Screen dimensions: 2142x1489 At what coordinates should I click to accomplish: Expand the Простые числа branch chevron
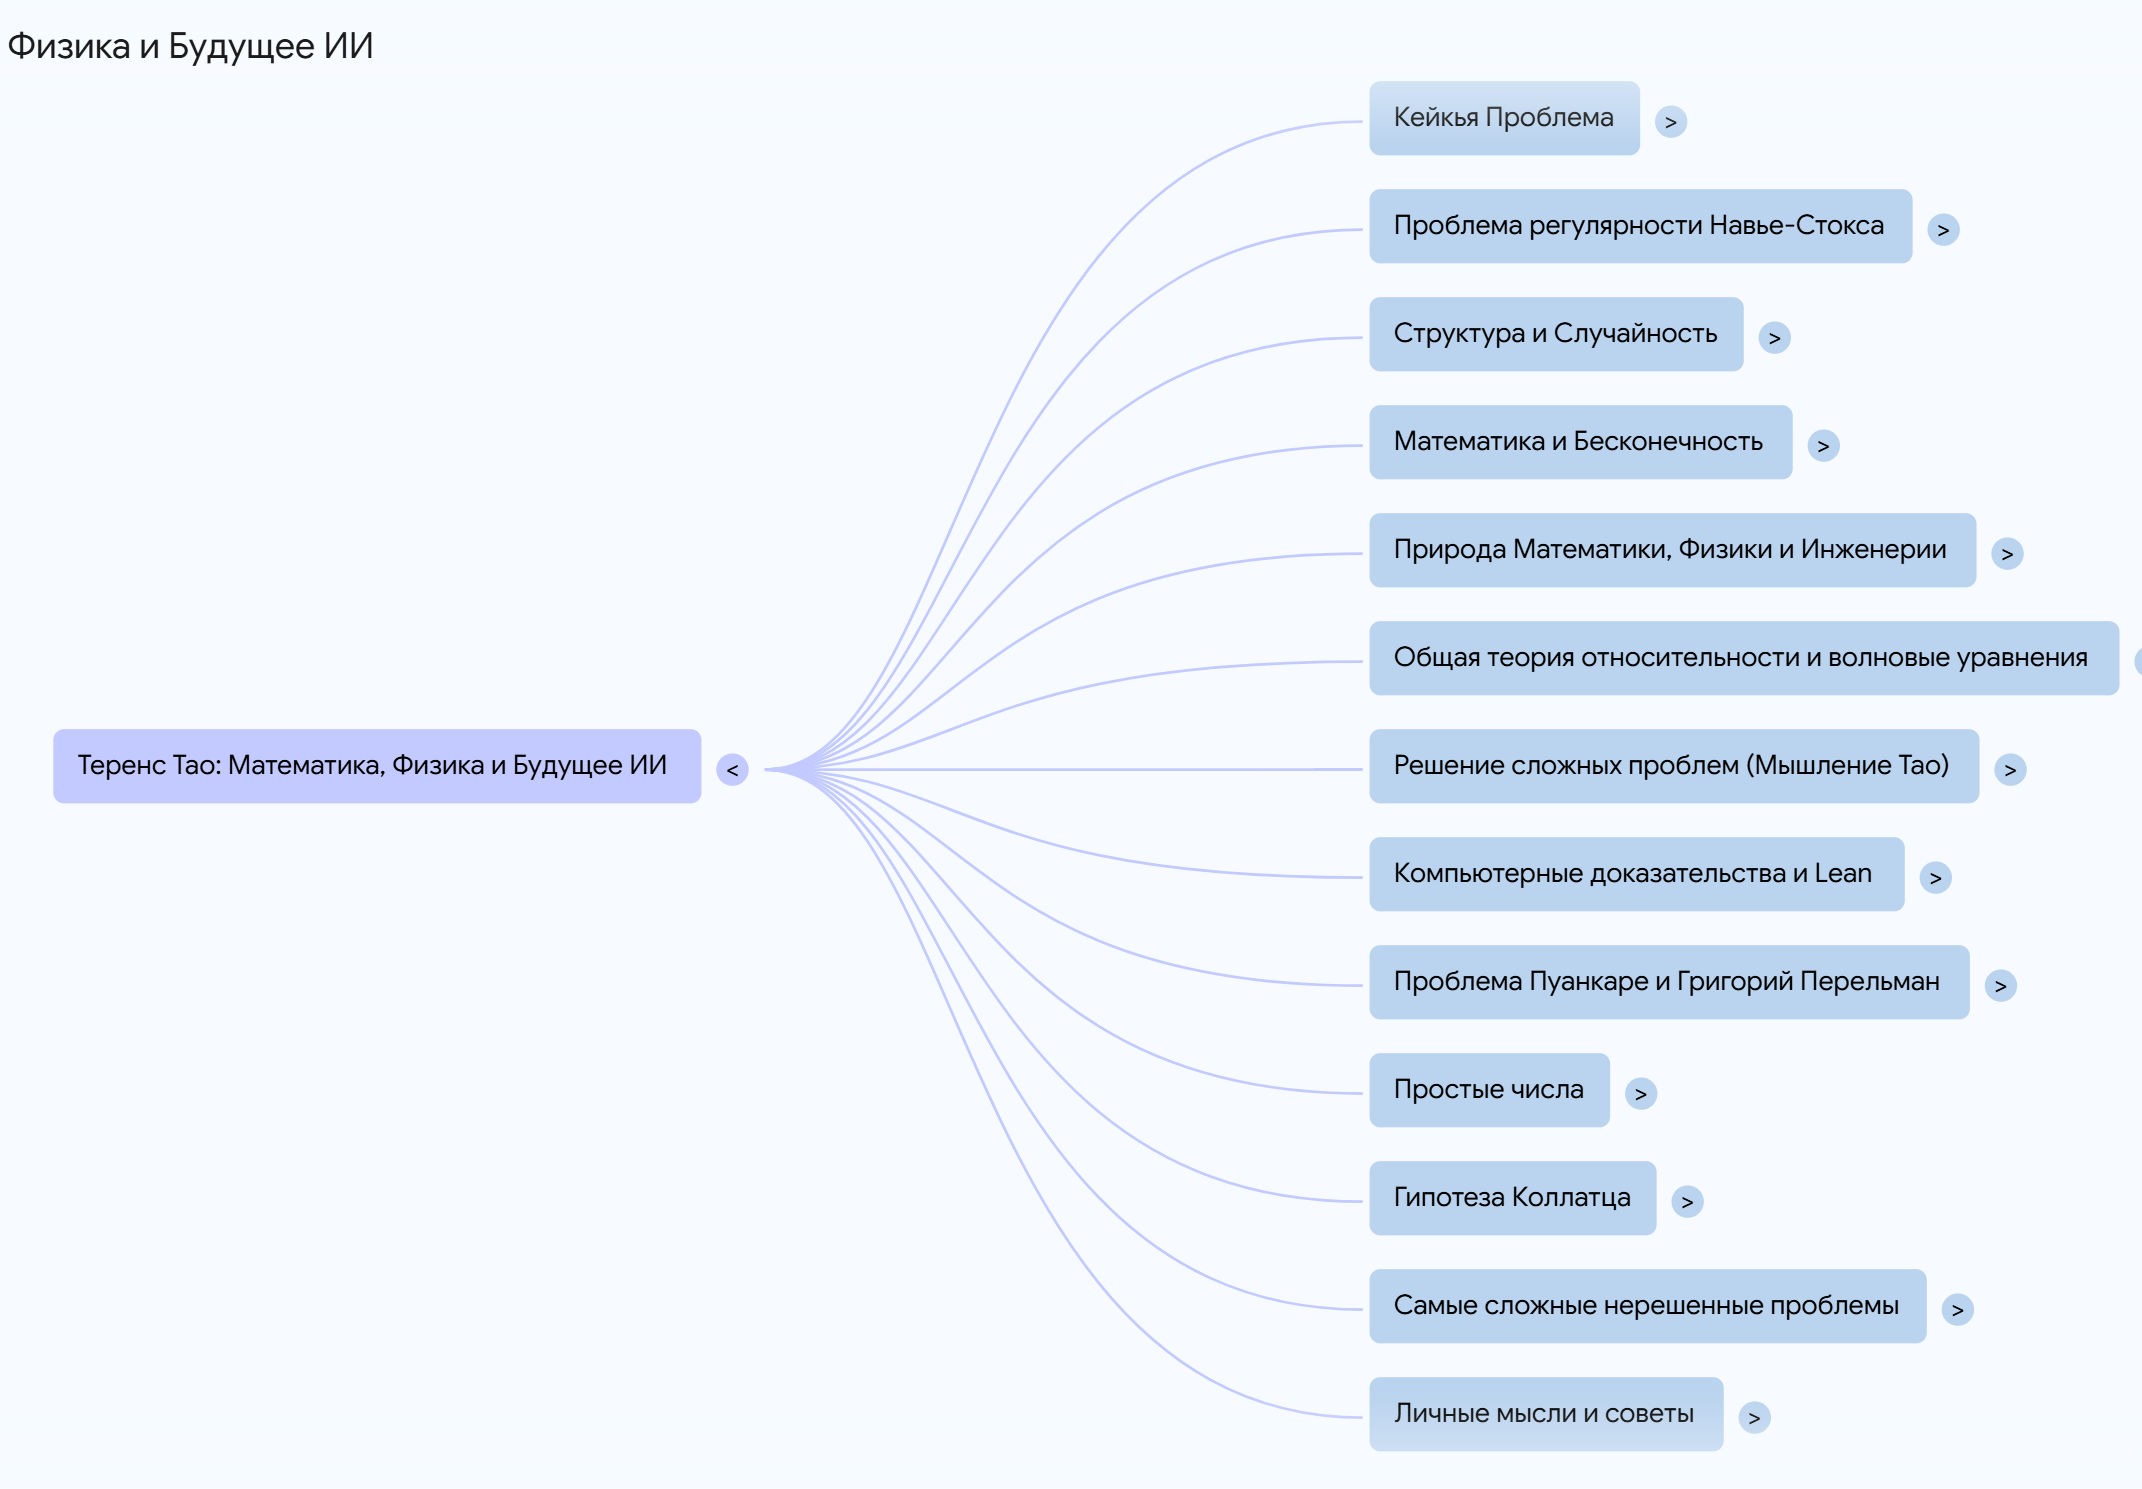pyautogui.click(x=1640, y=1094)
